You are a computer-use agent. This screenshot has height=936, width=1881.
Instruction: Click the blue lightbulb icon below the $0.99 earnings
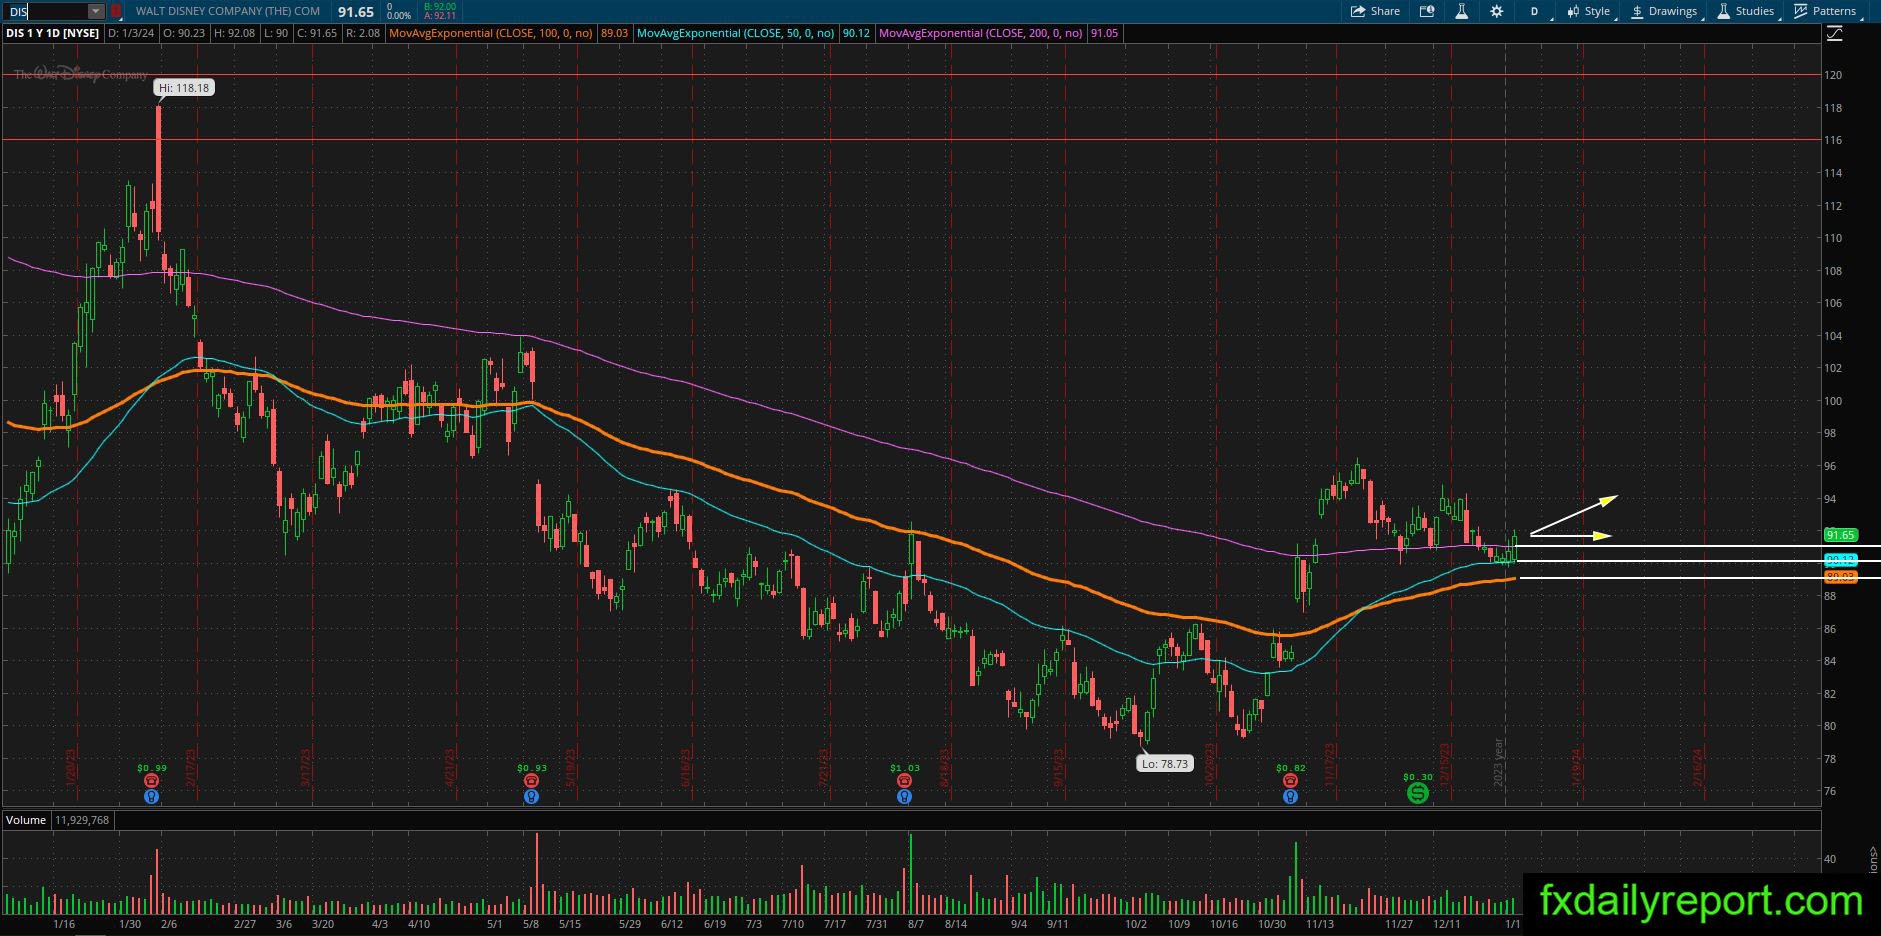pyautogui.click(x=151, y=797)
